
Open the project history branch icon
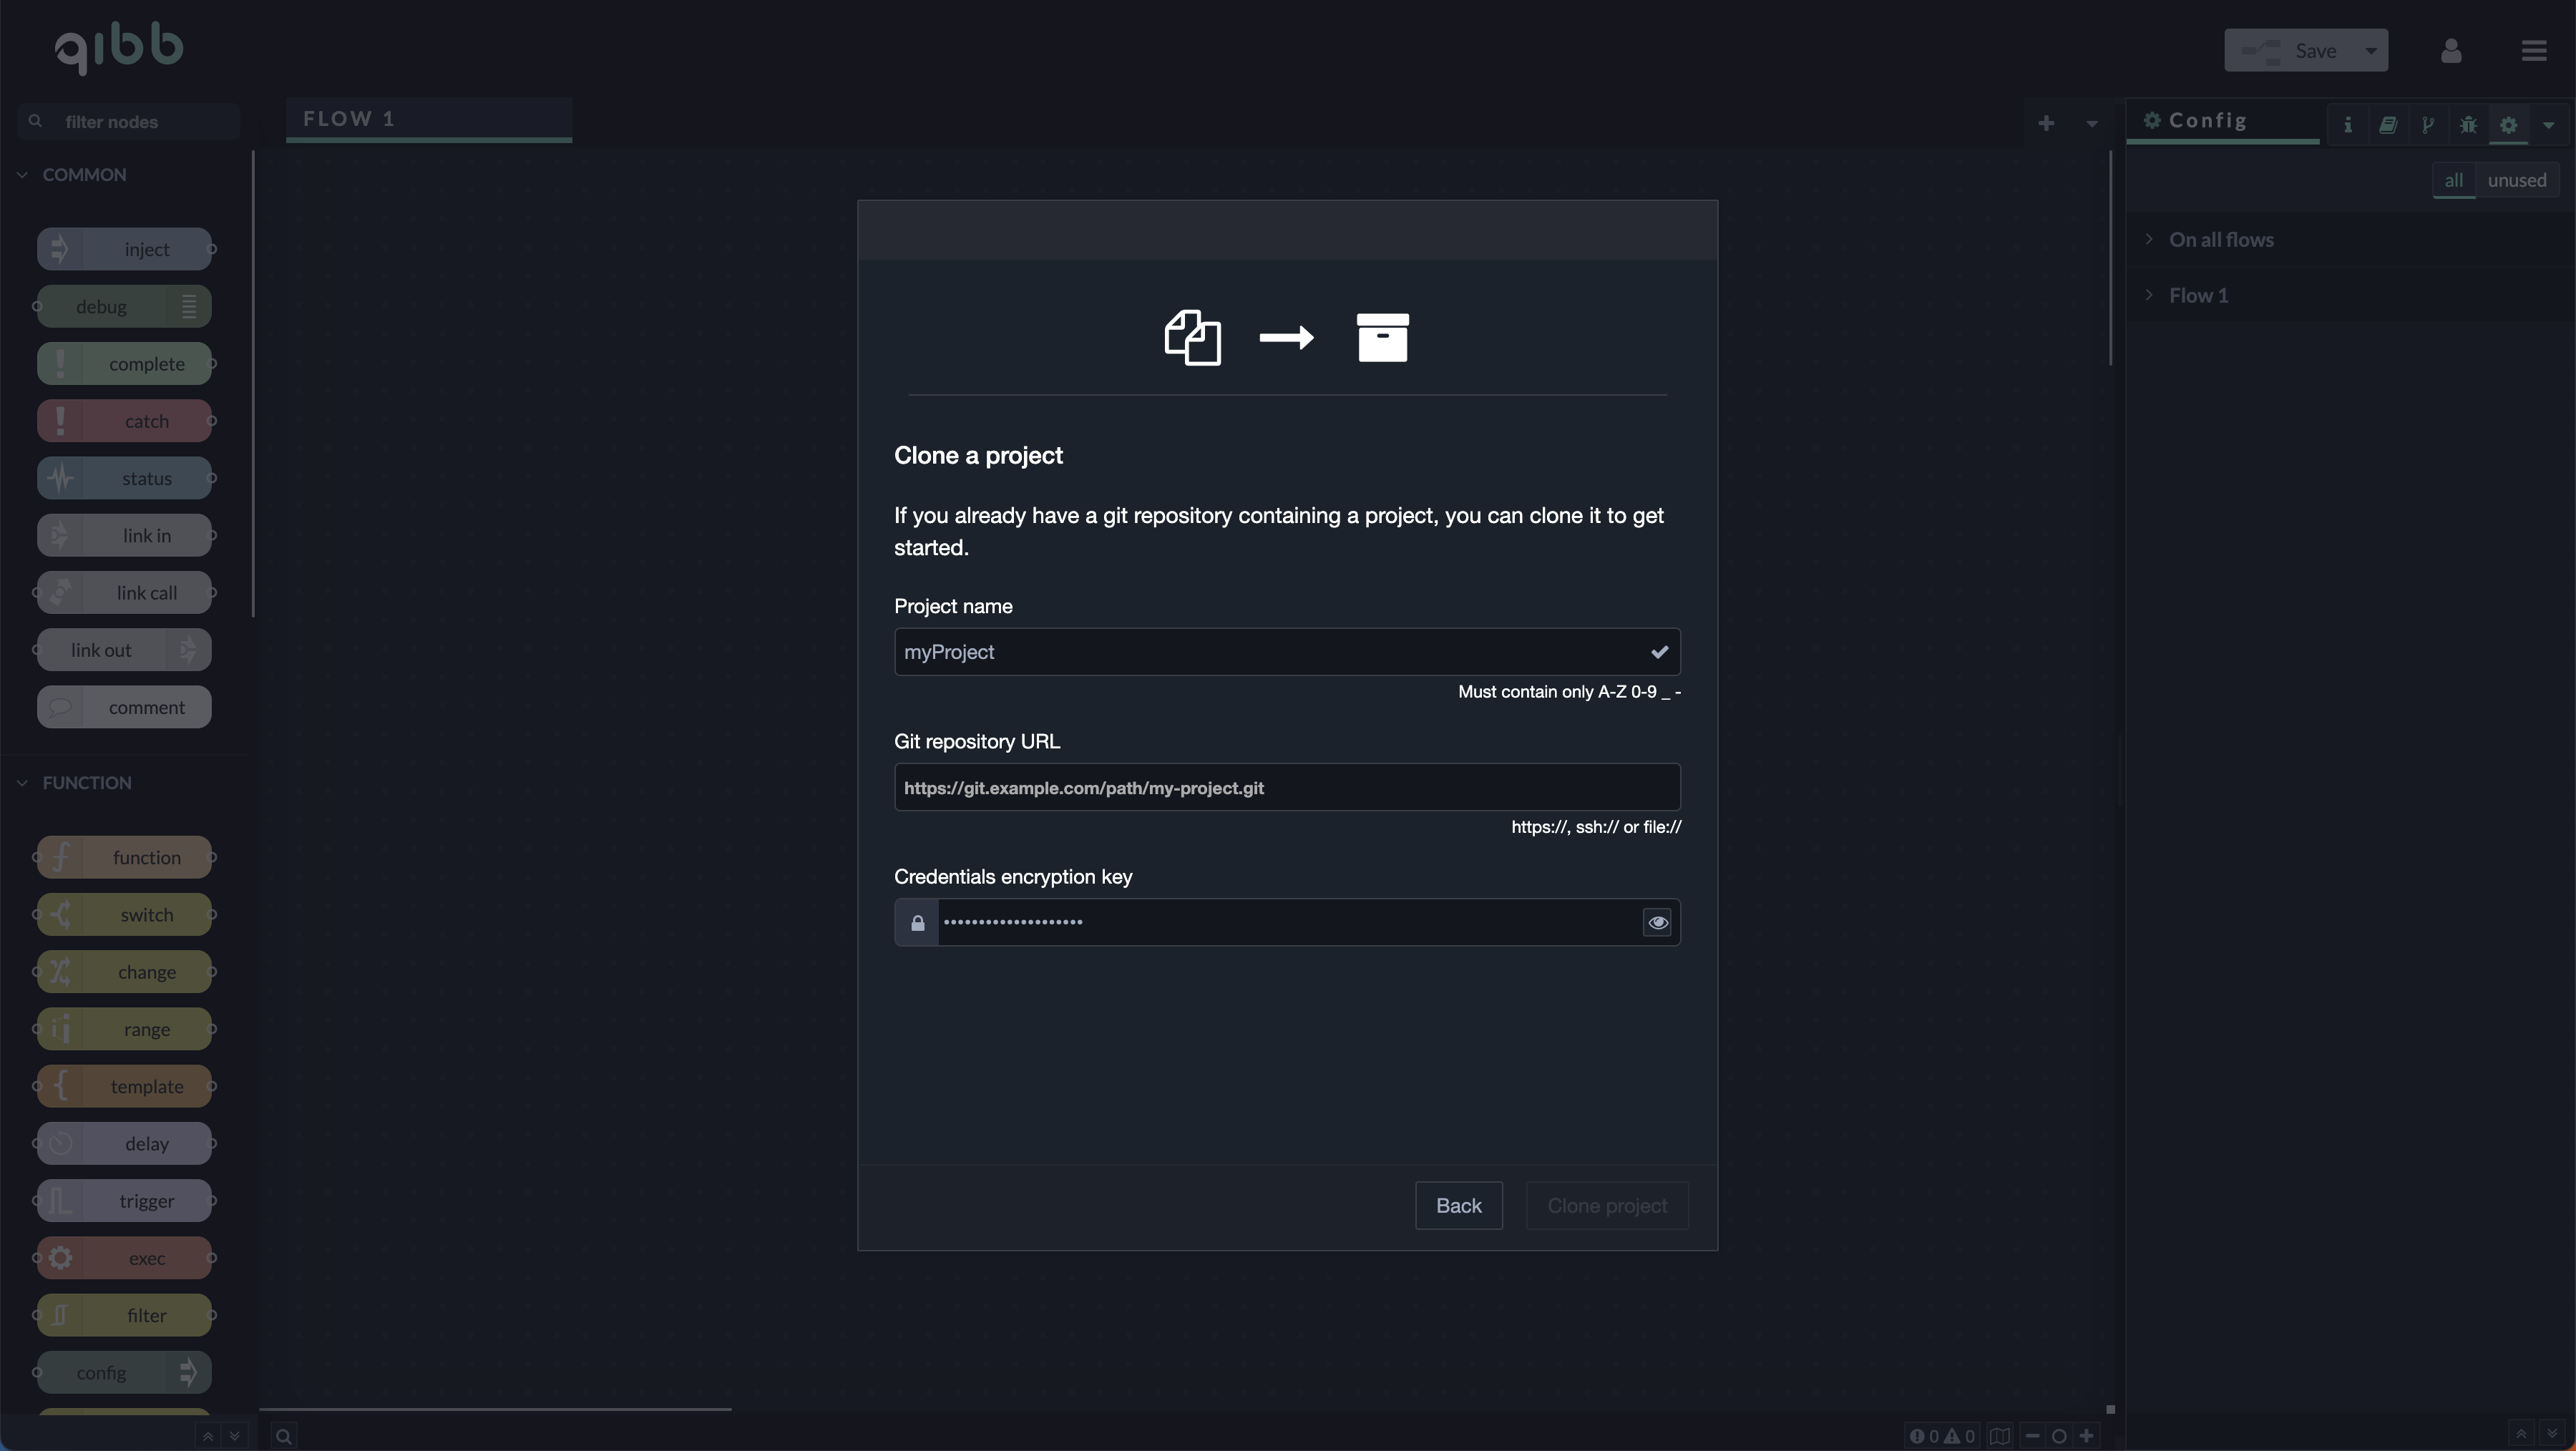point(2427,125)
